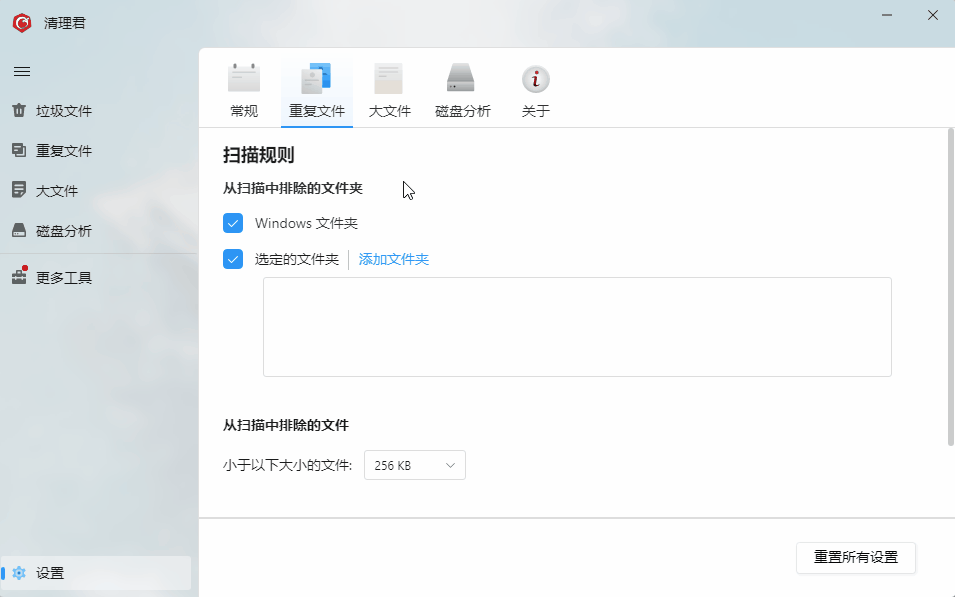Open the 256 KB file size dropdown
Viewport: 955px width, 597px height.
click(x=415, y=465)
